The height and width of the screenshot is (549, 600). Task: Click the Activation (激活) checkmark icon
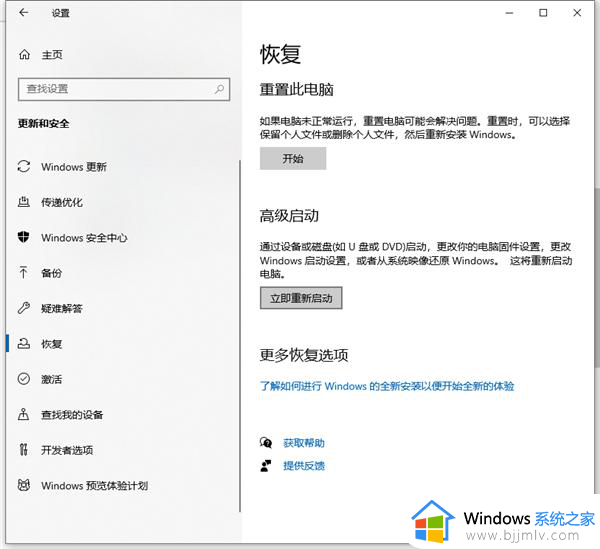pos(24,379)
